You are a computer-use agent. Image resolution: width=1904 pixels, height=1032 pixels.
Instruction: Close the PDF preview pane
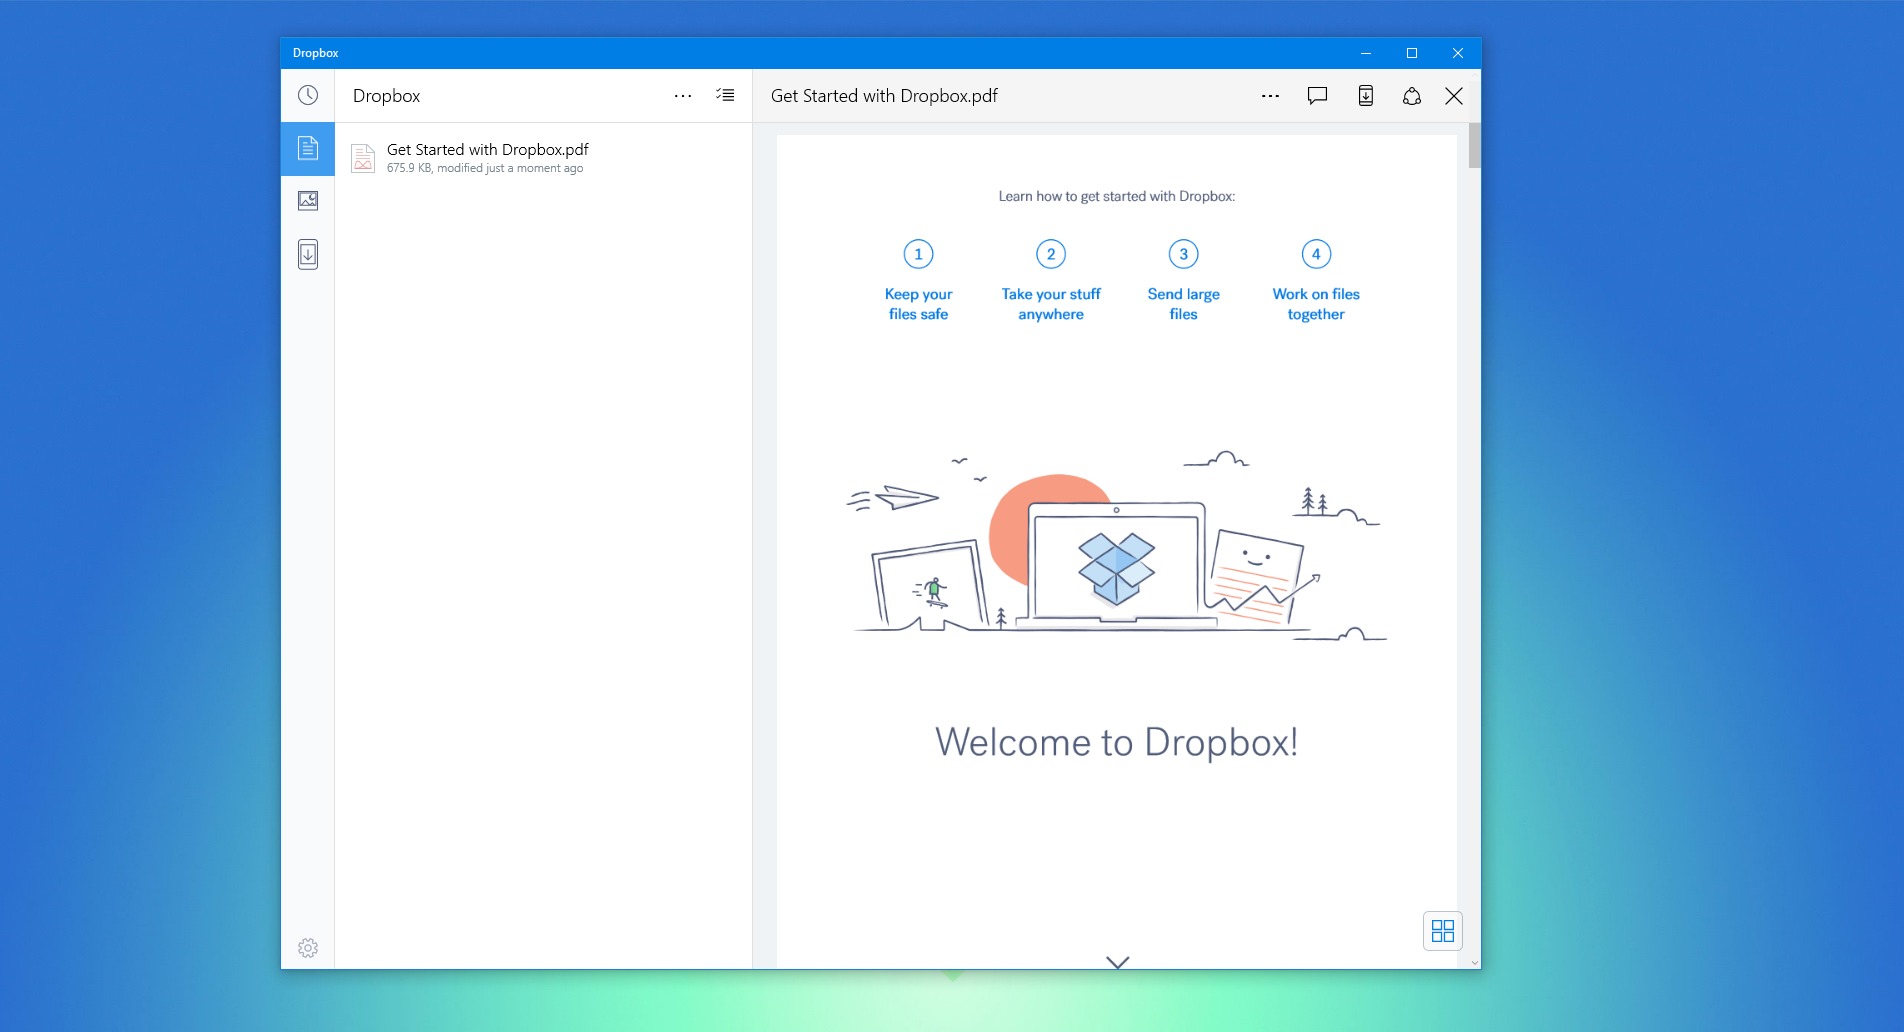pos(1454,96)
